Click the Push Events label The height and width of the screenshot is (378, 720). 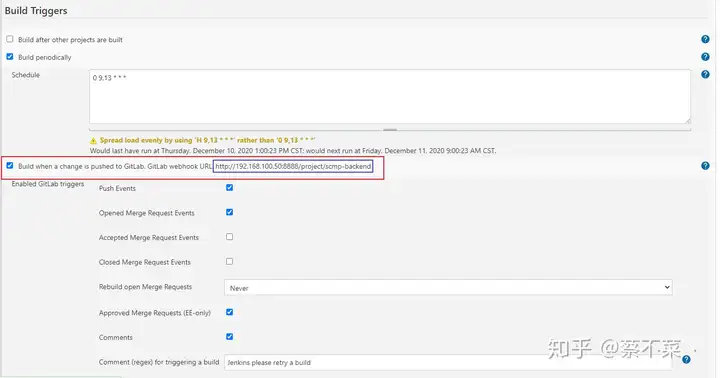117,188
